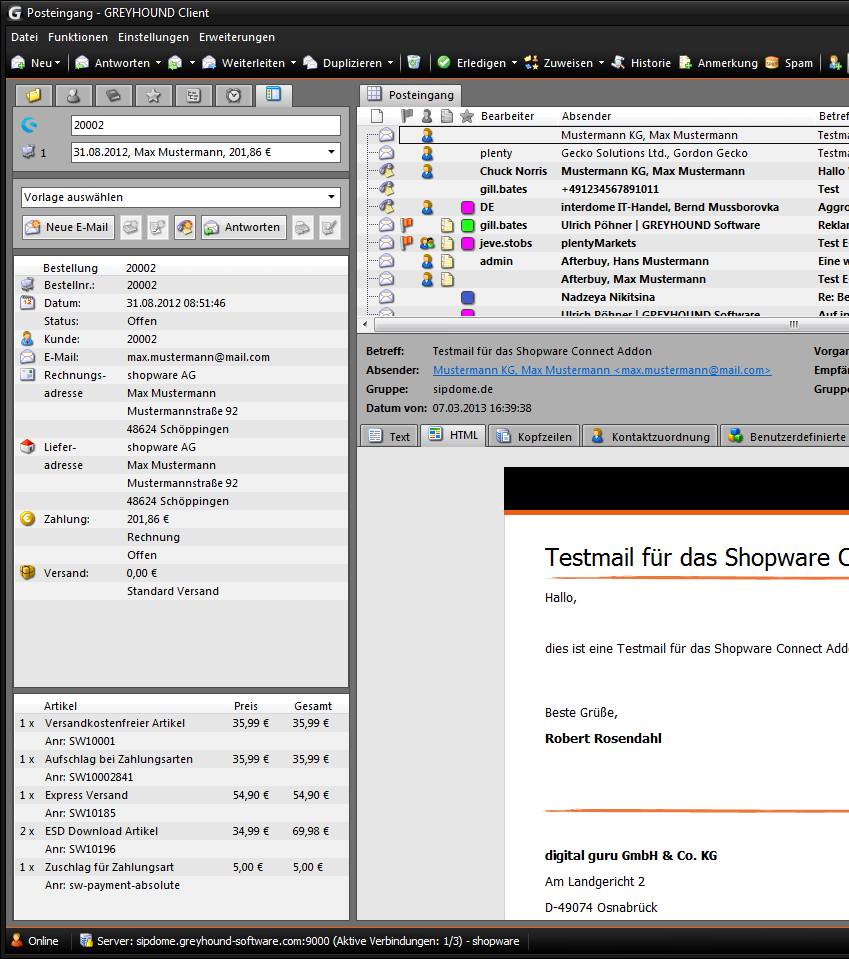Click the Bearbeiter column header
This screenshot has height=959, width=849.
point(507,116)
